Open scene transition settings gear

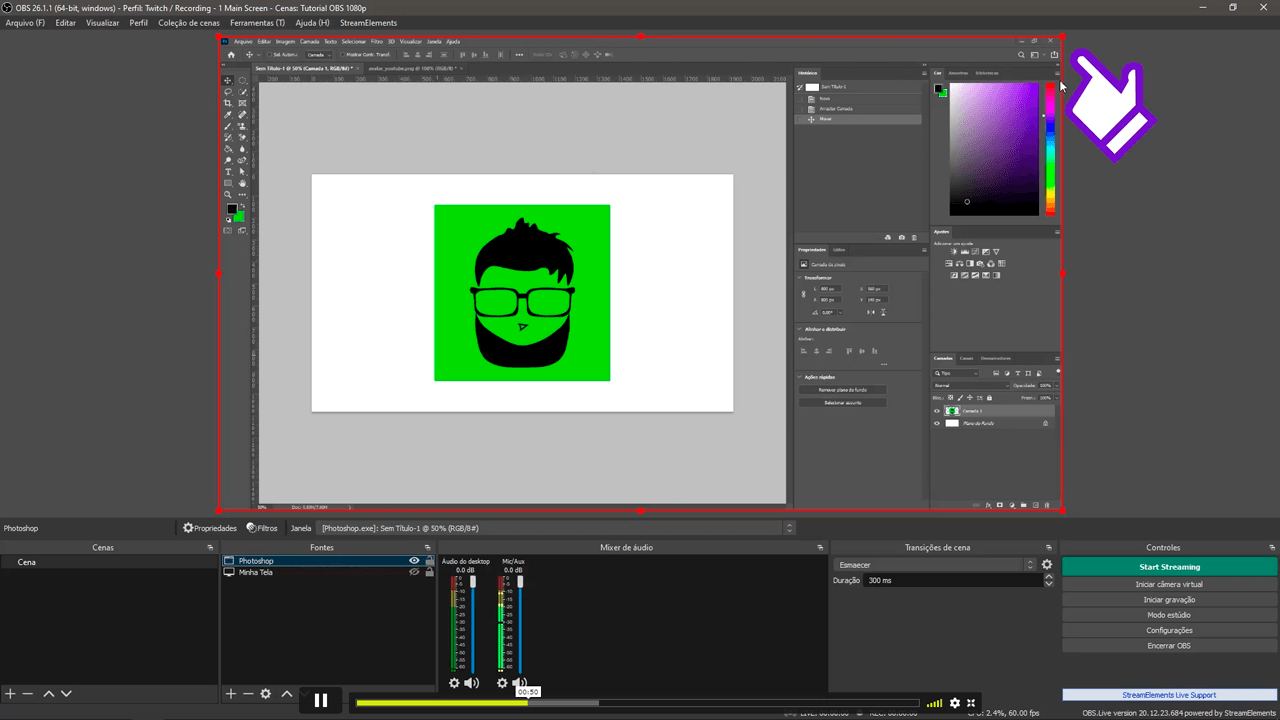[x=1047, y=565]
